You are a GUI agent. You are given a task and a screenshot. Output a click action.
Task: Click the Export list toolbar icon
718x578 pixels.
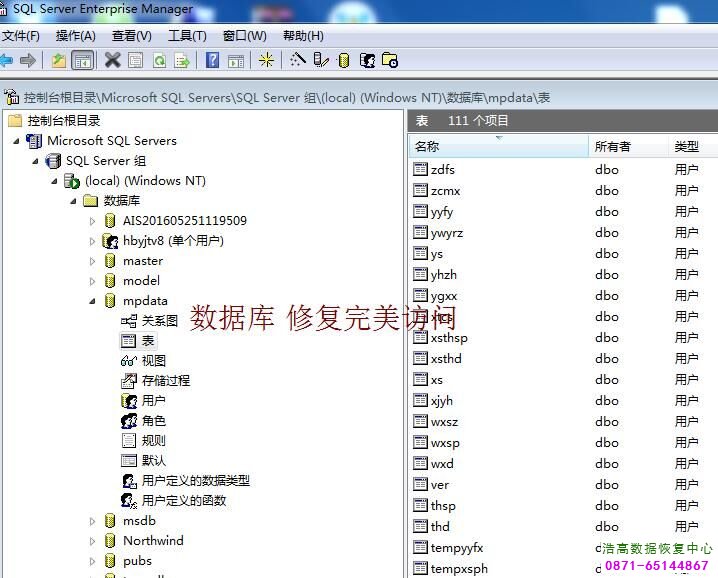coord(182,61)
